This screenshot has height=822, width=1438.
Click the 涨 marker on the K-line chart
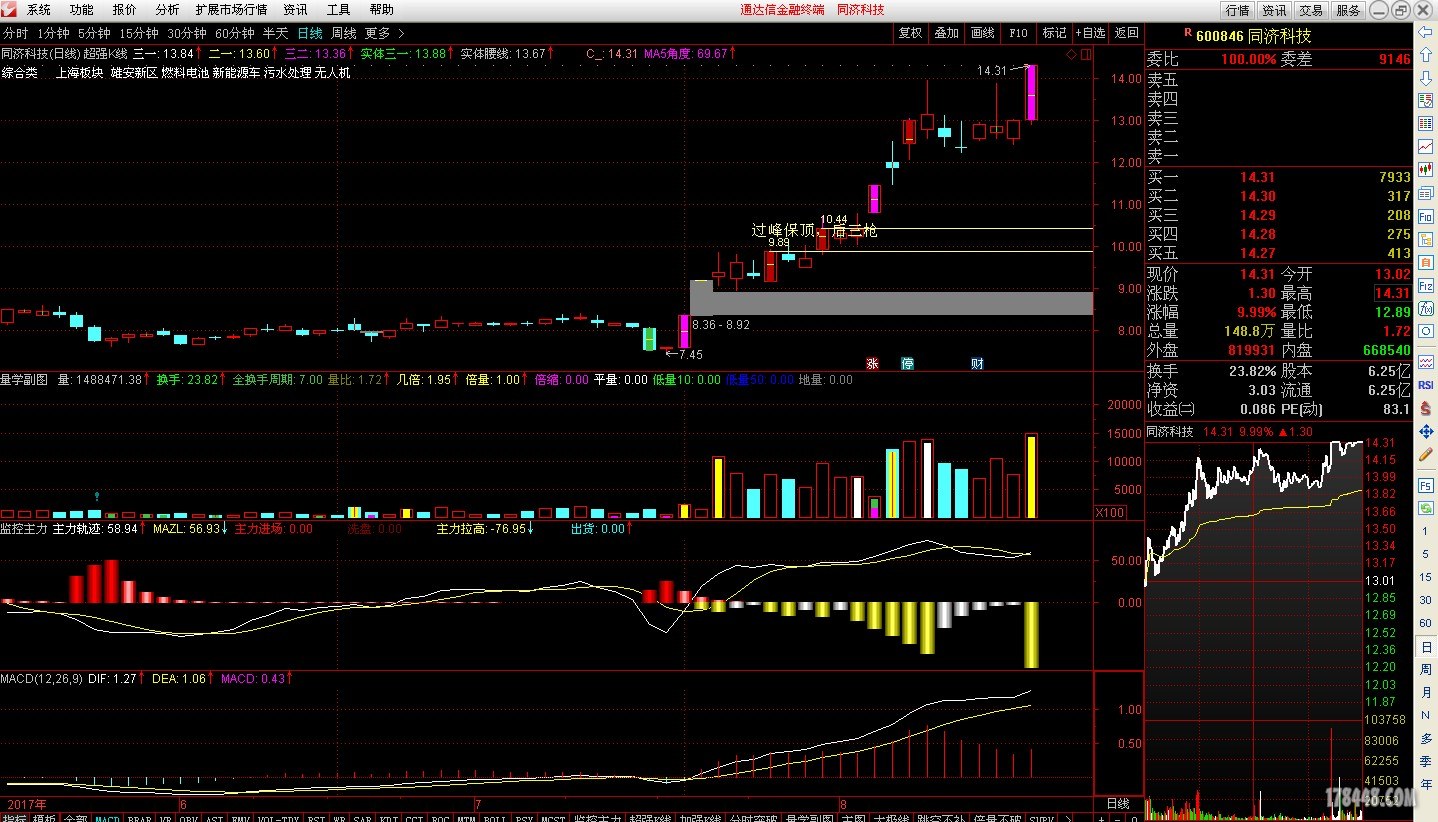(x=872, y=363)
